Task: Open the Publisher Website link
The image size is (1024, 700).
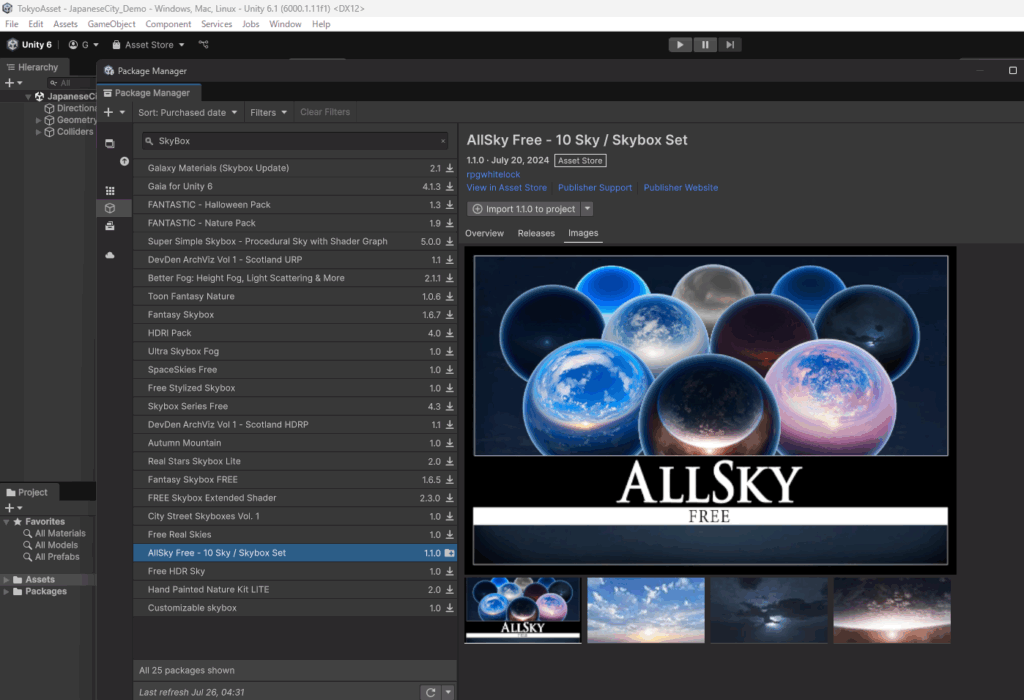Action: point(680,187)
